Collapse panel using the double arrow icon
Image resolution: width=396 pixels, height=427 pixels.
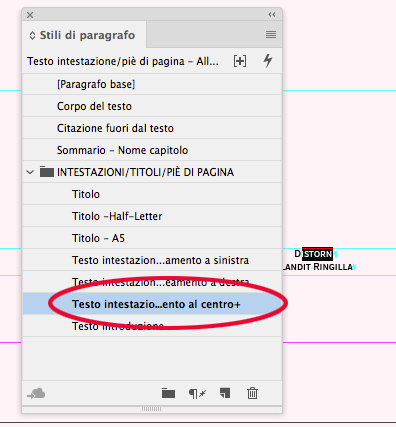click(x=272, y=15)
